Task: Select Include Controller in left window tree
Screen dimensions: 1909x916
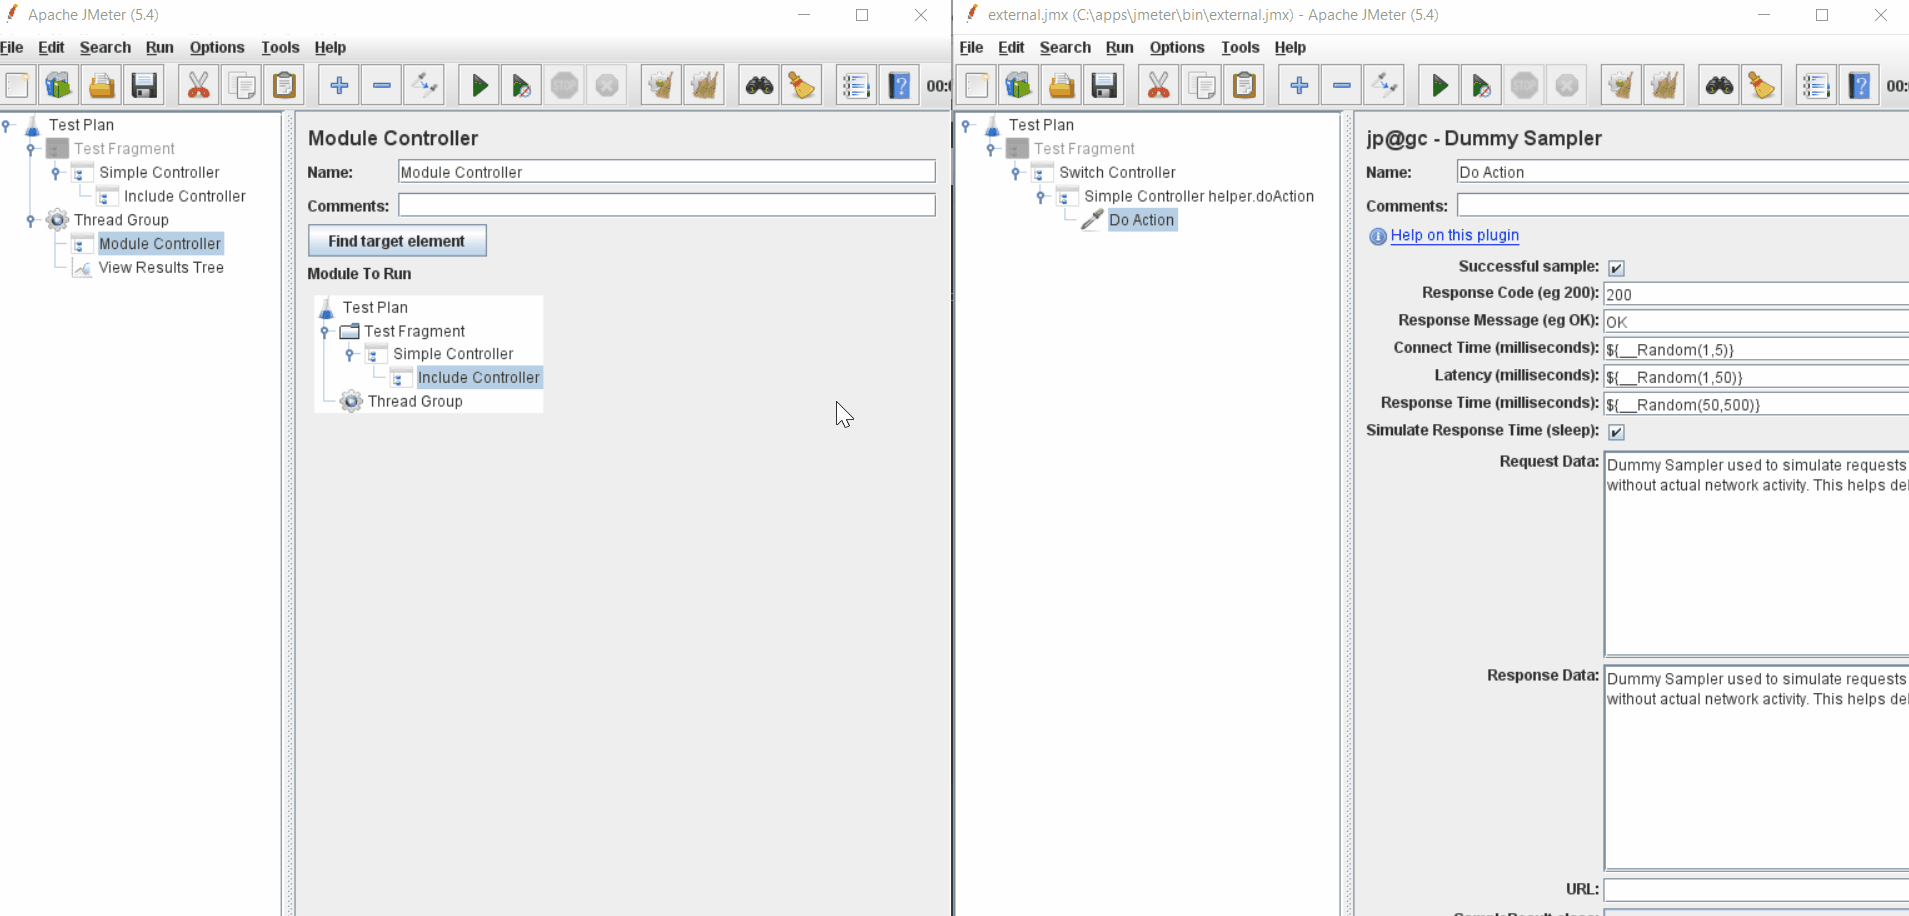Action: [185, 197]
